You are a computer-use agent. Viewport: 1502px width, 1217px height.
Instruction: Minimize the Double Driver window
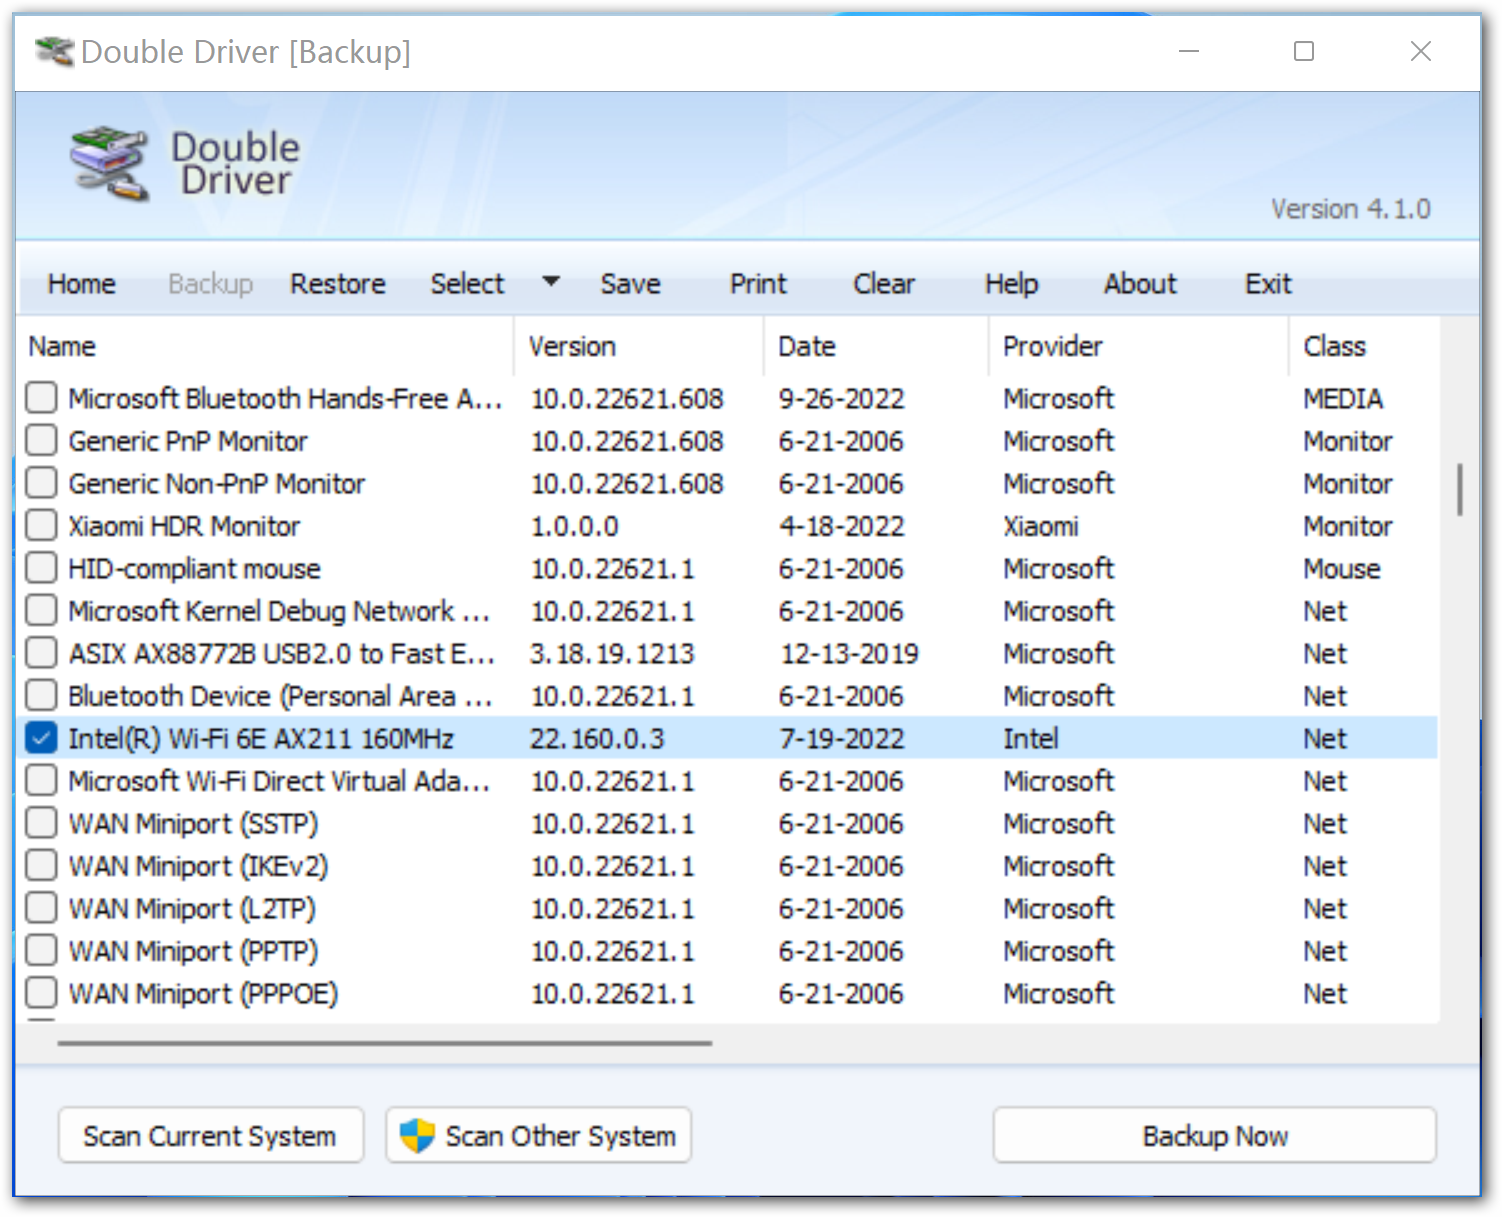[1188, 51]
